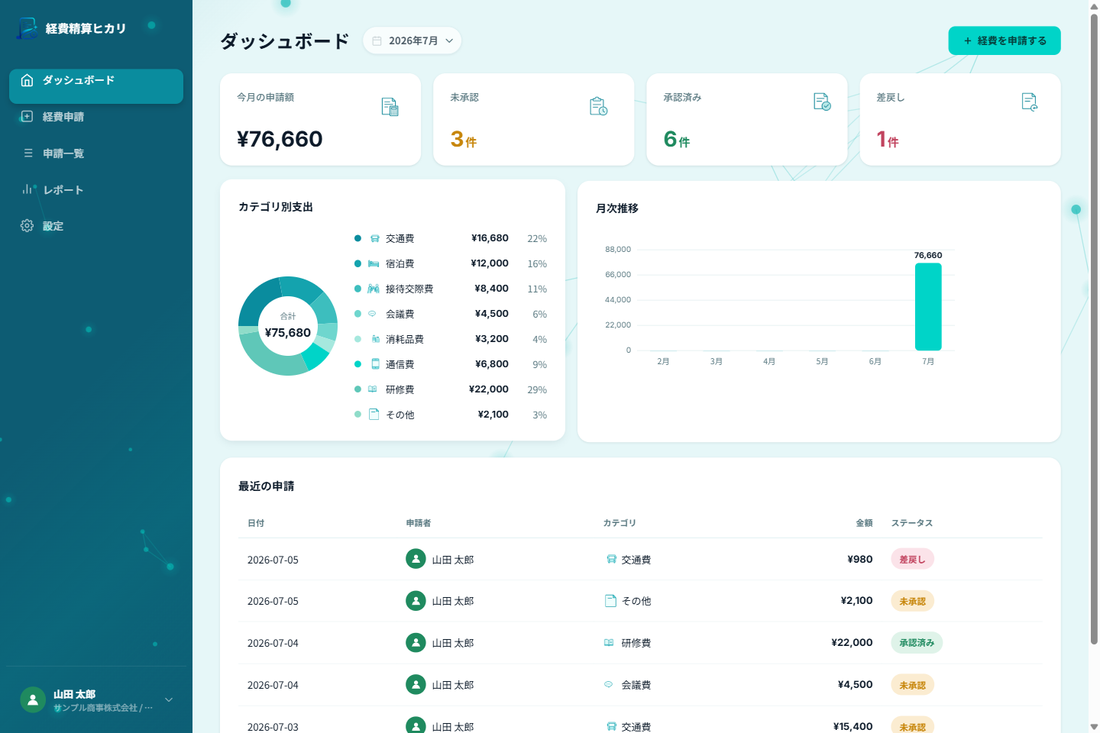Click the scrollbar down arrow
Screen dimensions: 1100x733
[1094, 727]
